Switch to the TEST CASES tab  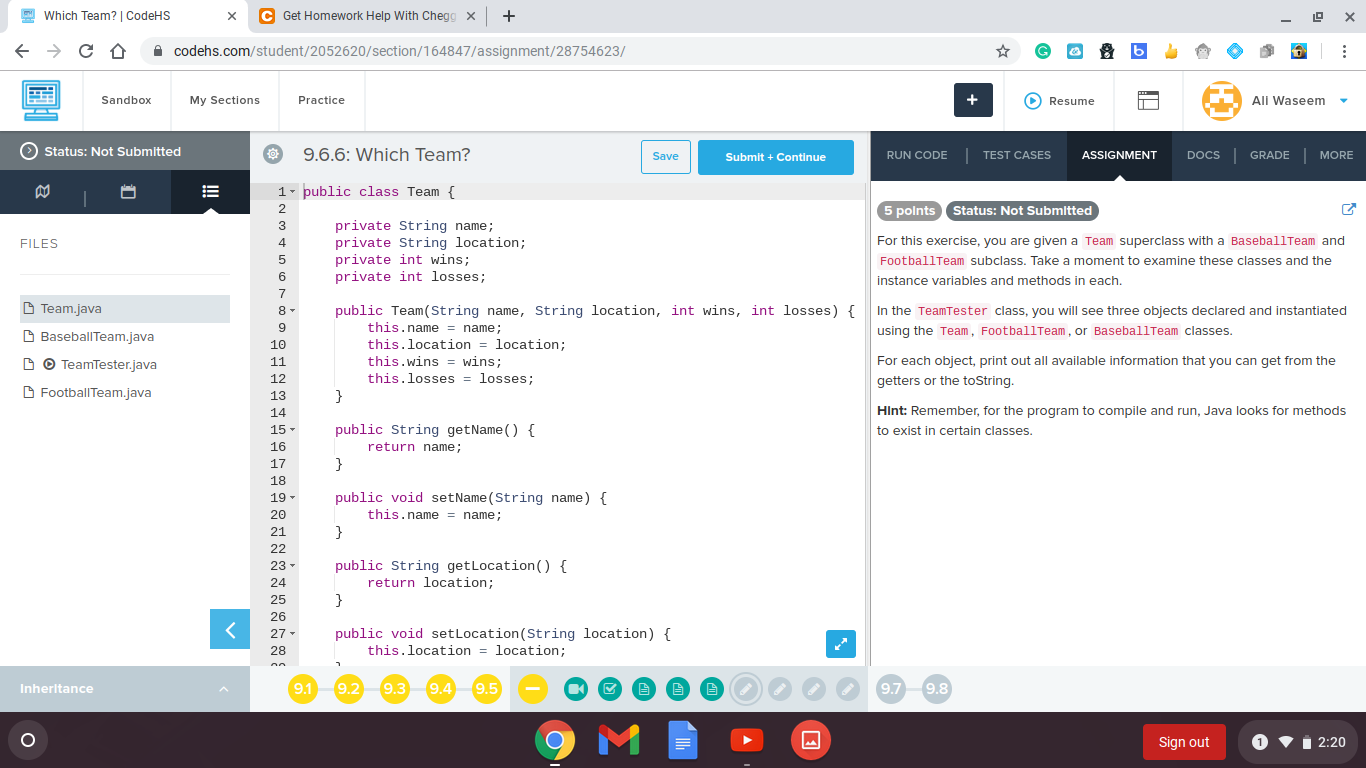pos(1016,155)
